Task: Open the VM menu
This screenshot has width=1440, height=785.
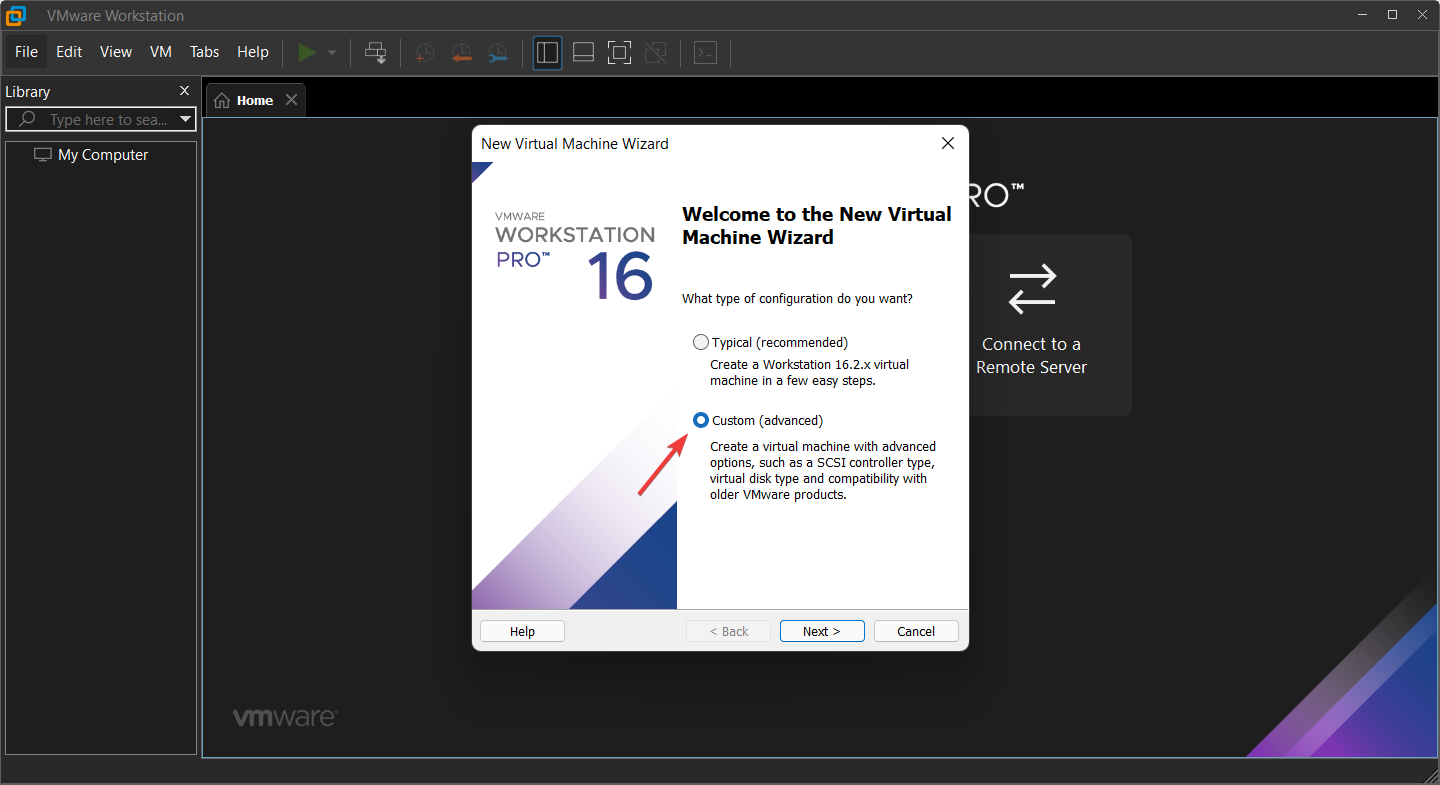Action: (x=161, y=52)
